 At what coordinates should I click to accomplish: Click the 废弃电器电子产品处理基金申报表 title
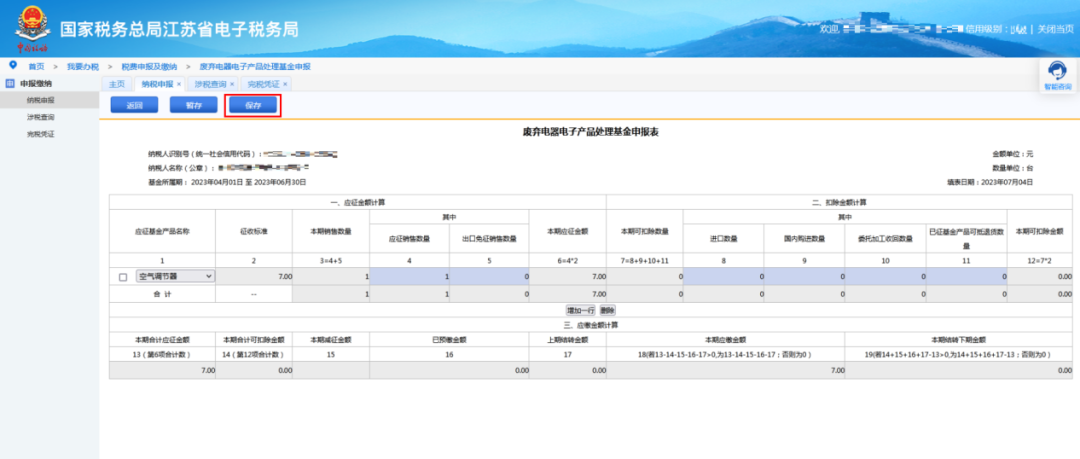tap(591, 131)
